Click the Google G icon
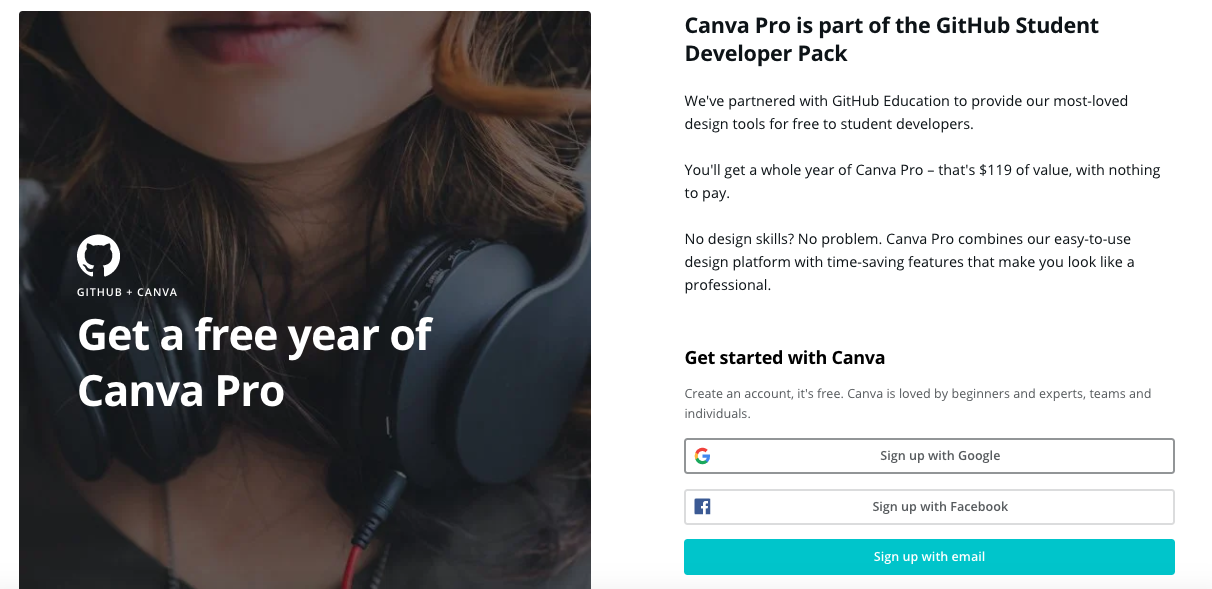1212x589 pixels. tap(703, 456)
